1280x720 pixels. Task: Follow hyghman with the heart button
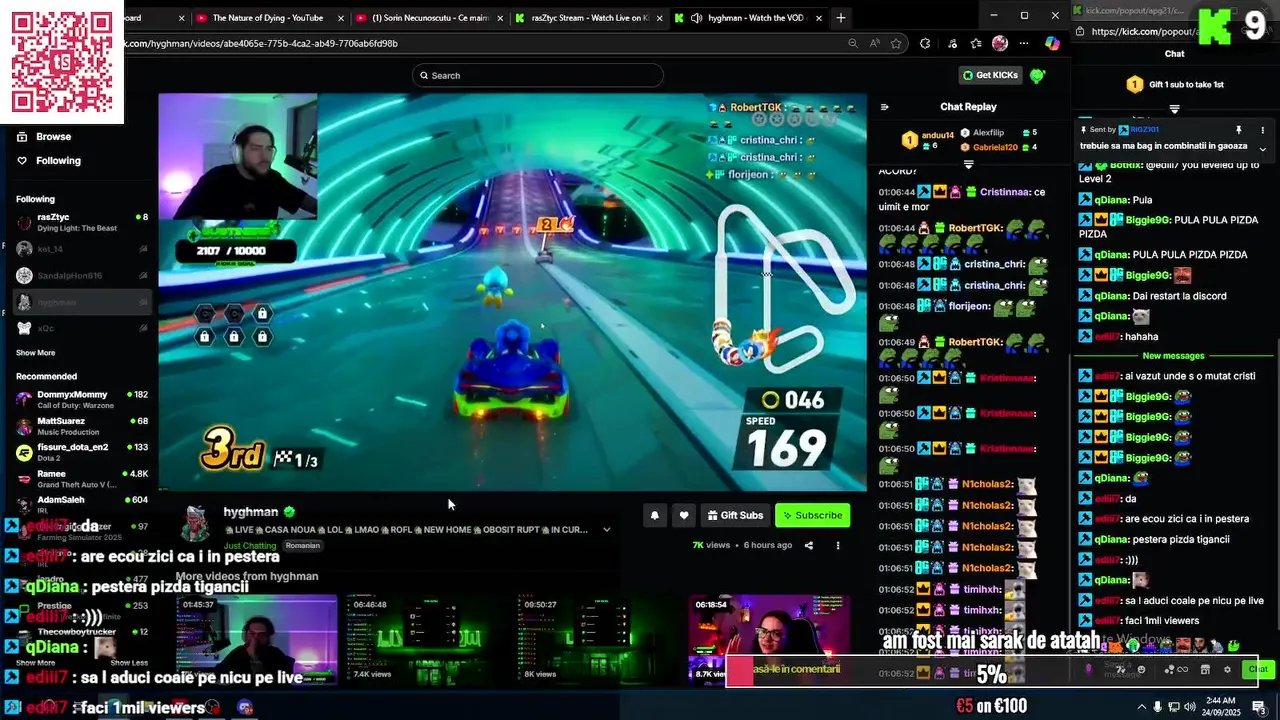click(684, 515)
